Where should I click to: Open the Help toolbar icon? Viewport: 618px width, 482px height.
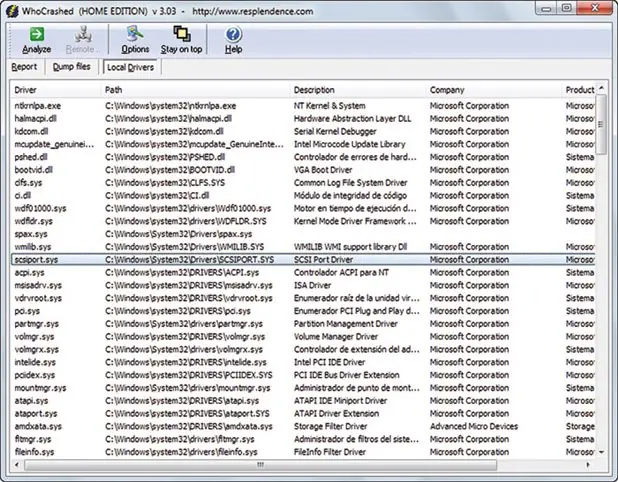pyautogui.click(x=233, y=35)
